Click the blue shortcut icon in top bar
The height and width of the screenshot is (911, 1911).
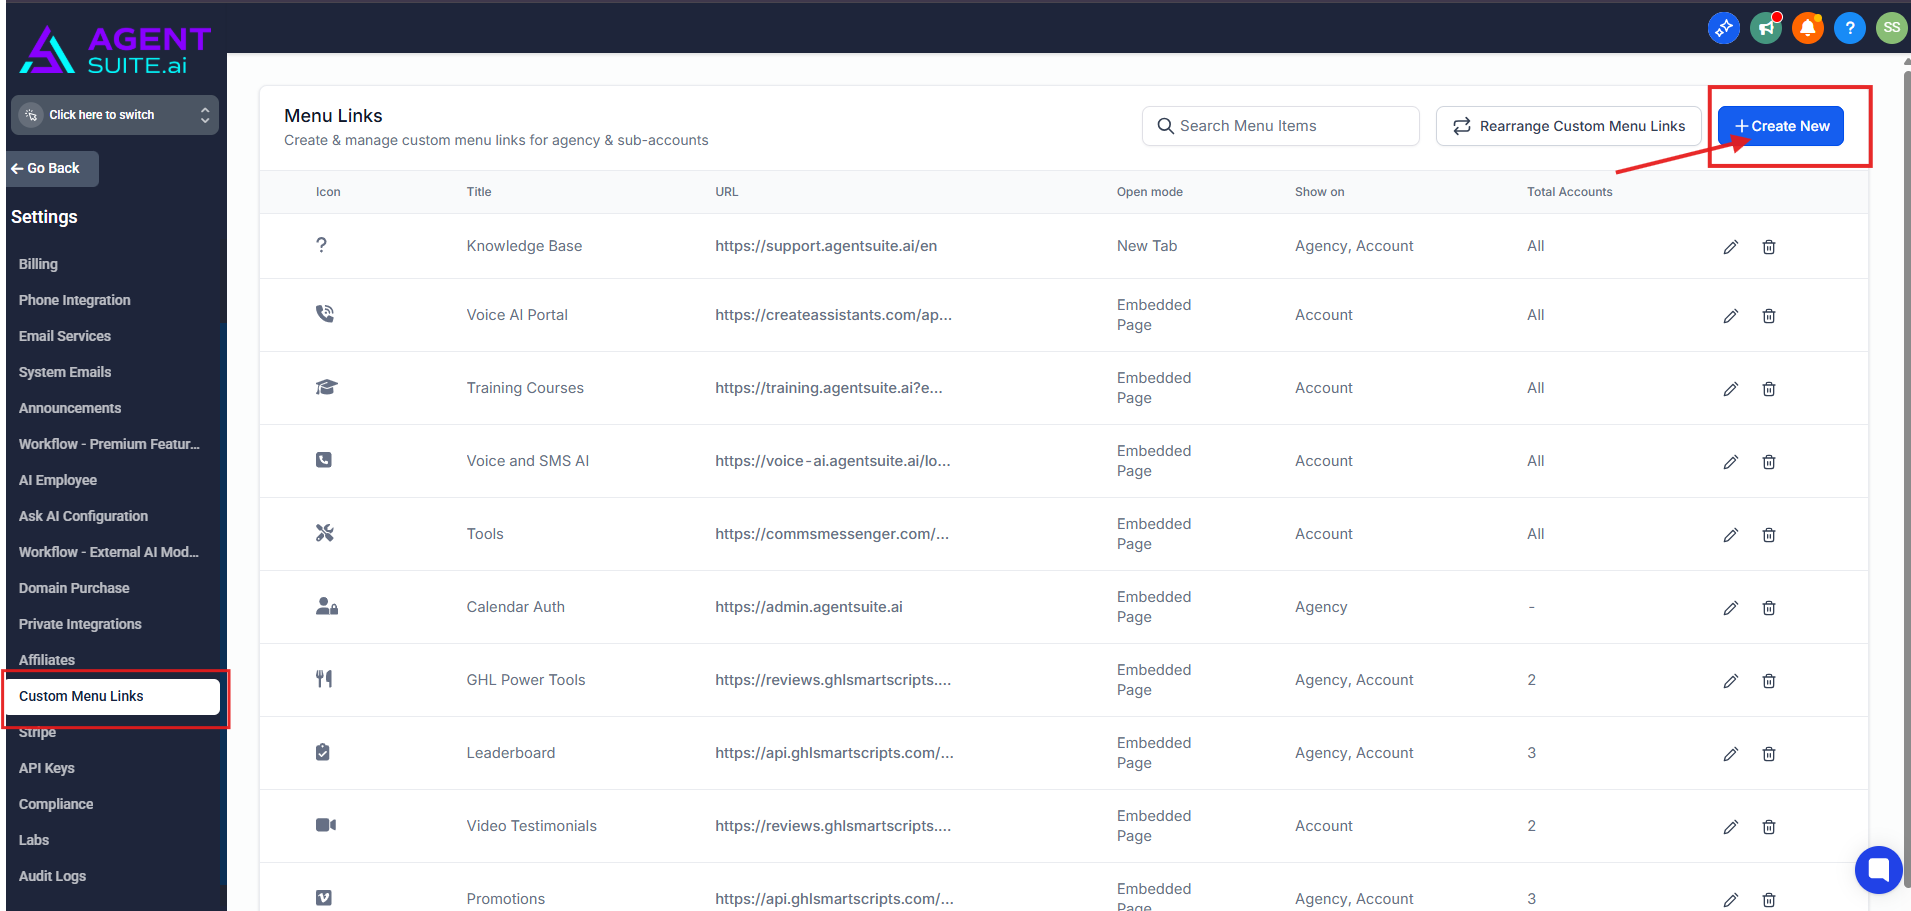pyautogui.click(x=1724, y=28)
